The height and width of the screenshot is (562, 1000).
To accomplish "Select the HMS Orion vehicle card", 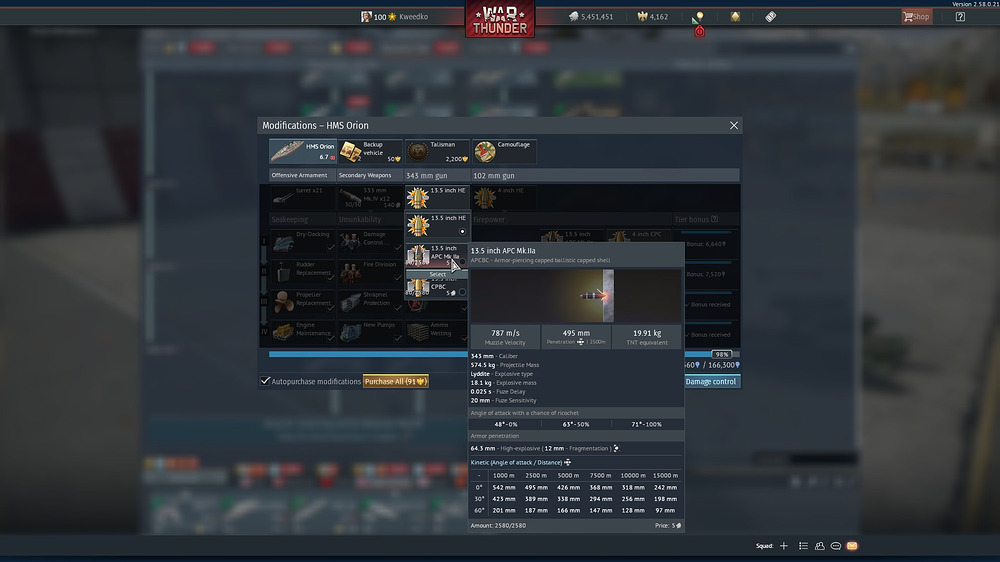I will pos(303,151).
